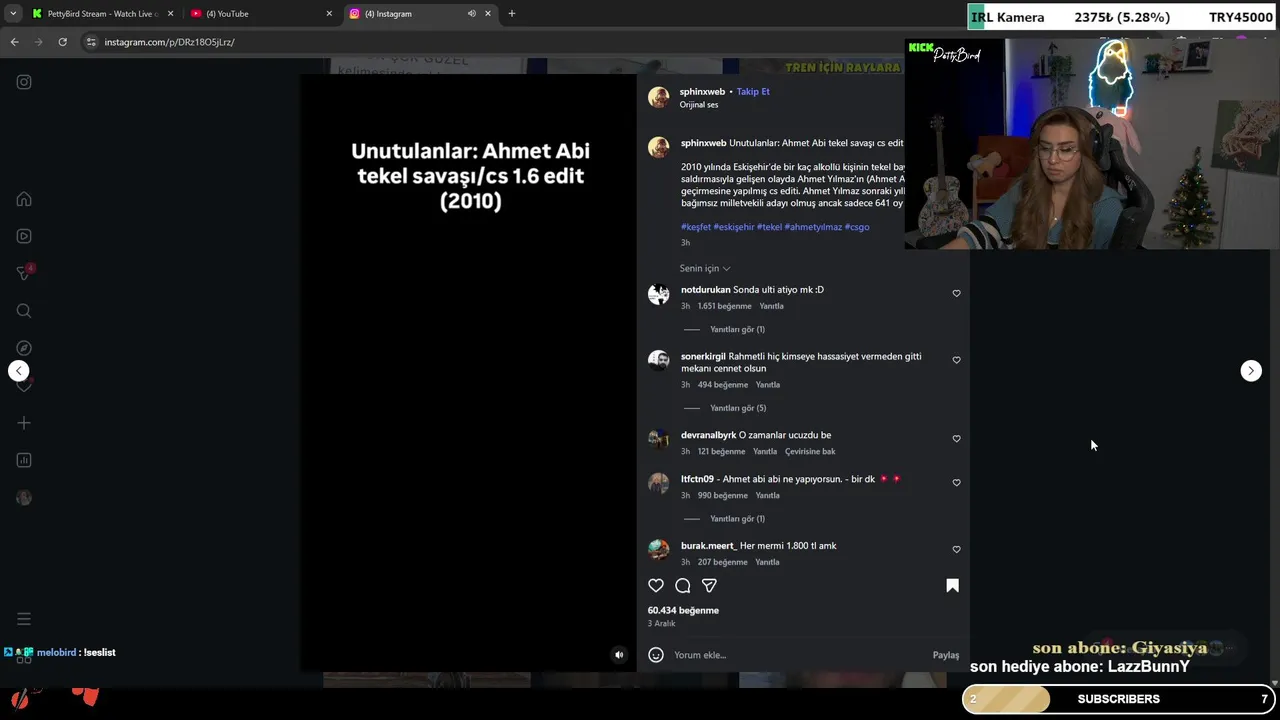
Task: Mute the video using speaker icon
Action: (x=619, y=655)
